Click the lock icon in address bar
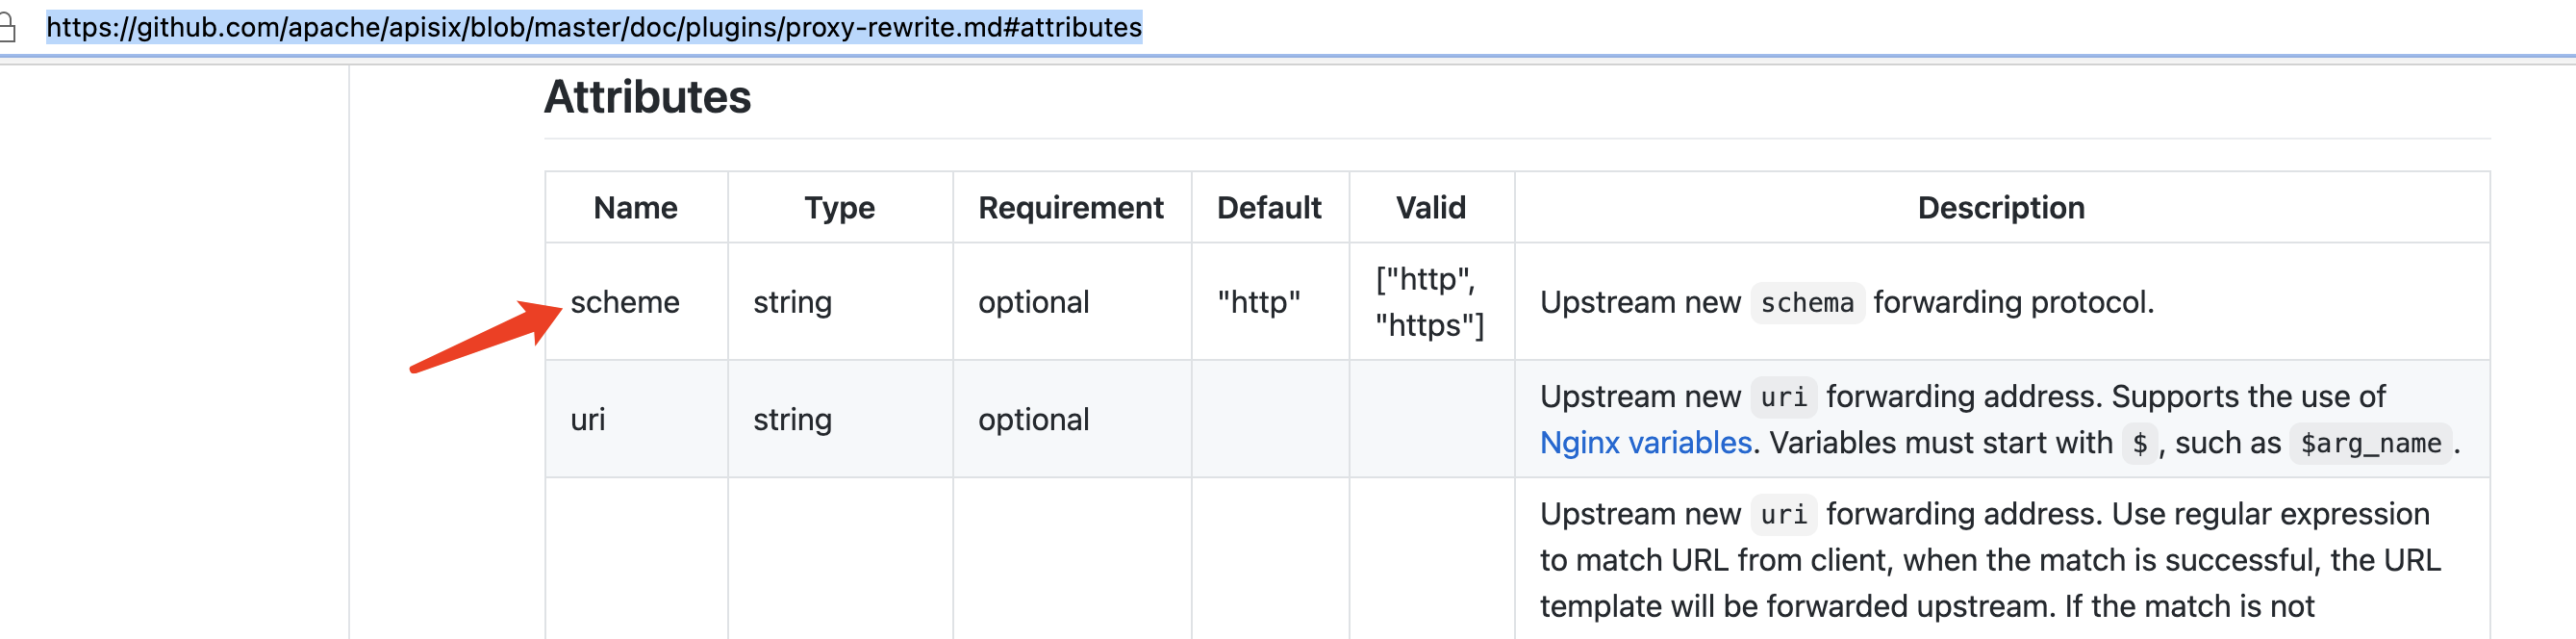 pos(6,27)
